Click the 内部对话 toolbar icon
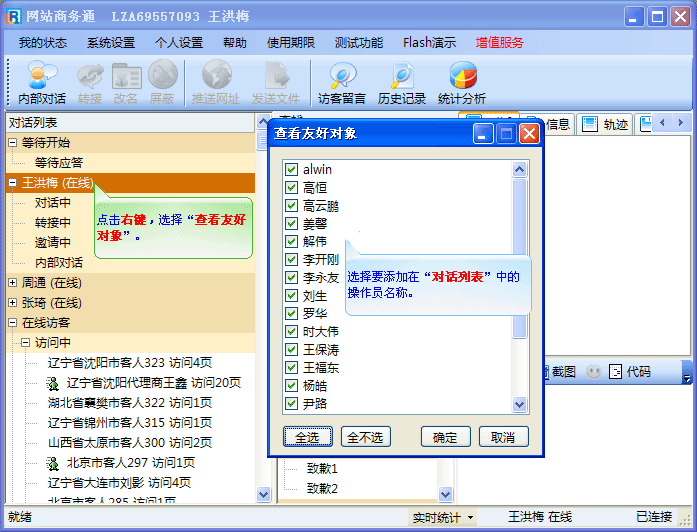This screenshot has height=532, width=697. pyautogui.click(x=42, y=82)
